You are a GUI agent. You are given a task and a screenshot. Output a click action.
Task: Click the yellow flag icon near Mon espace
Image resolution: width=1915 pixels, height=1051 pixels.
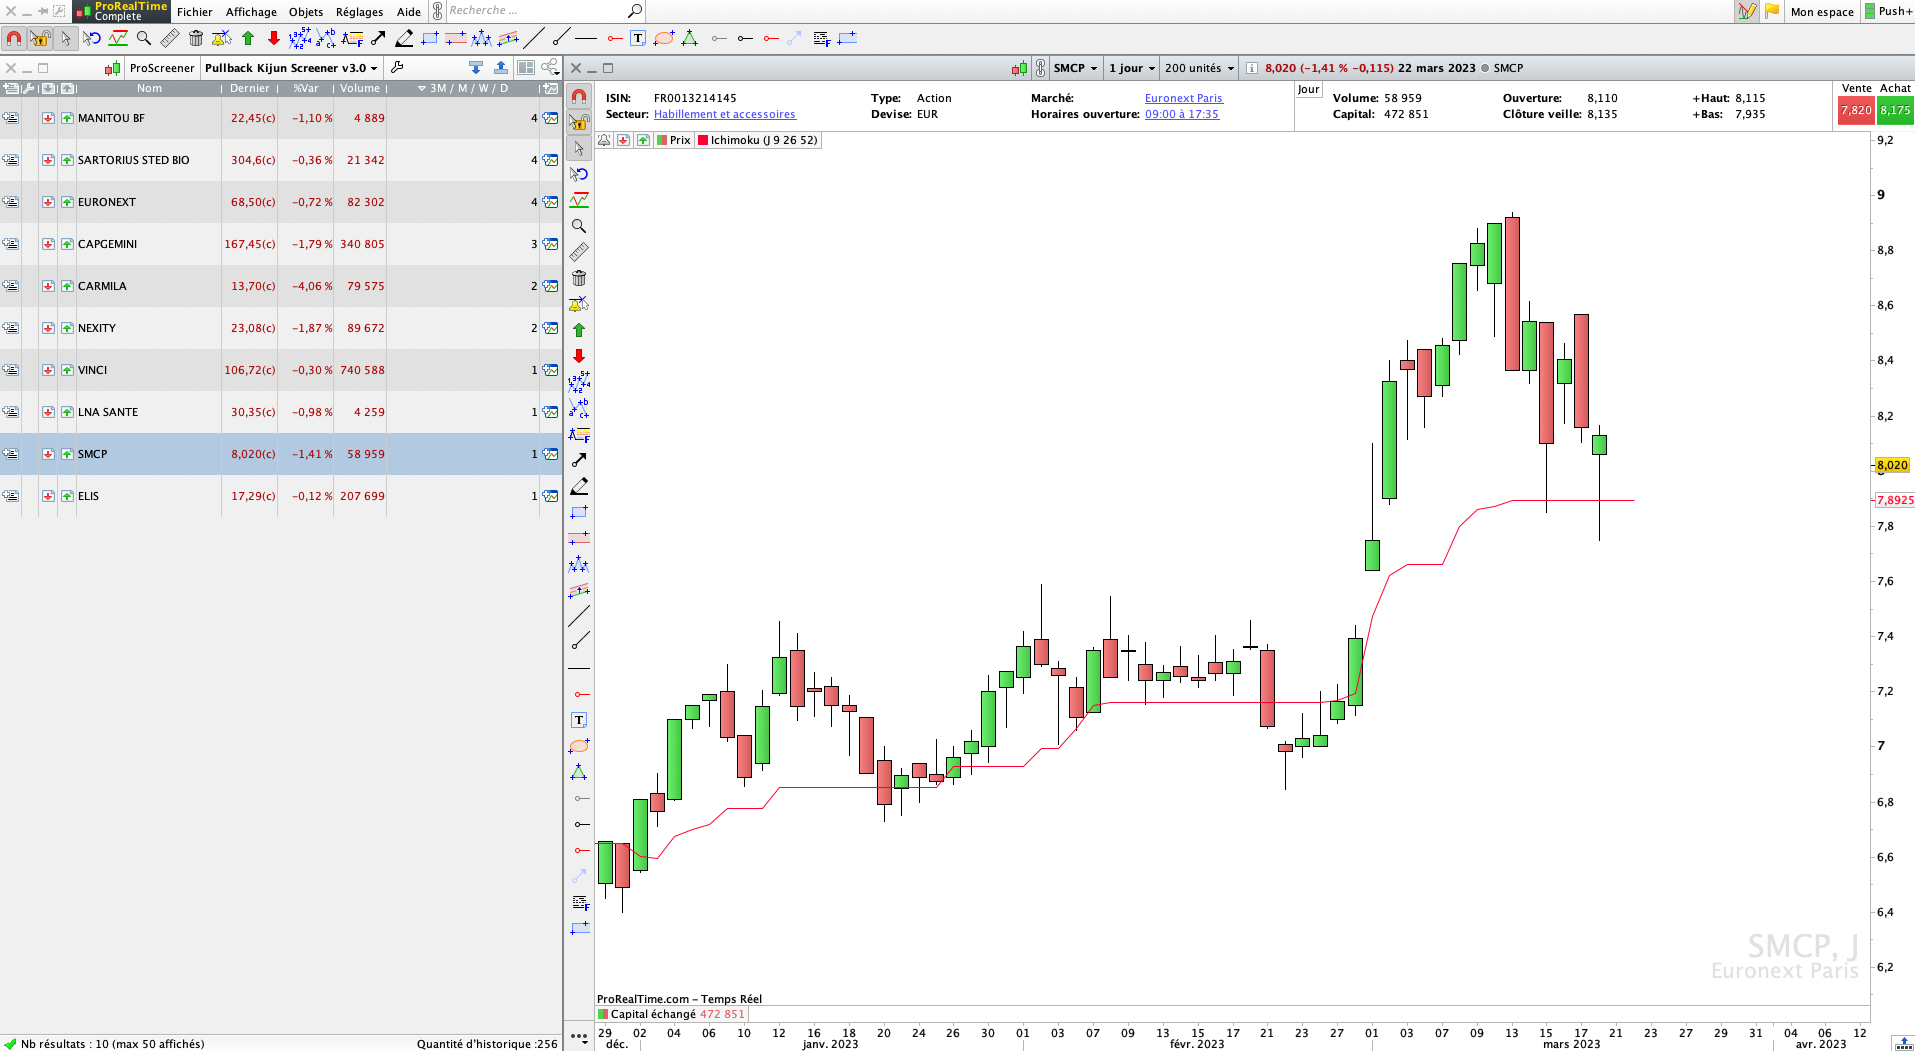(1772, 11)
